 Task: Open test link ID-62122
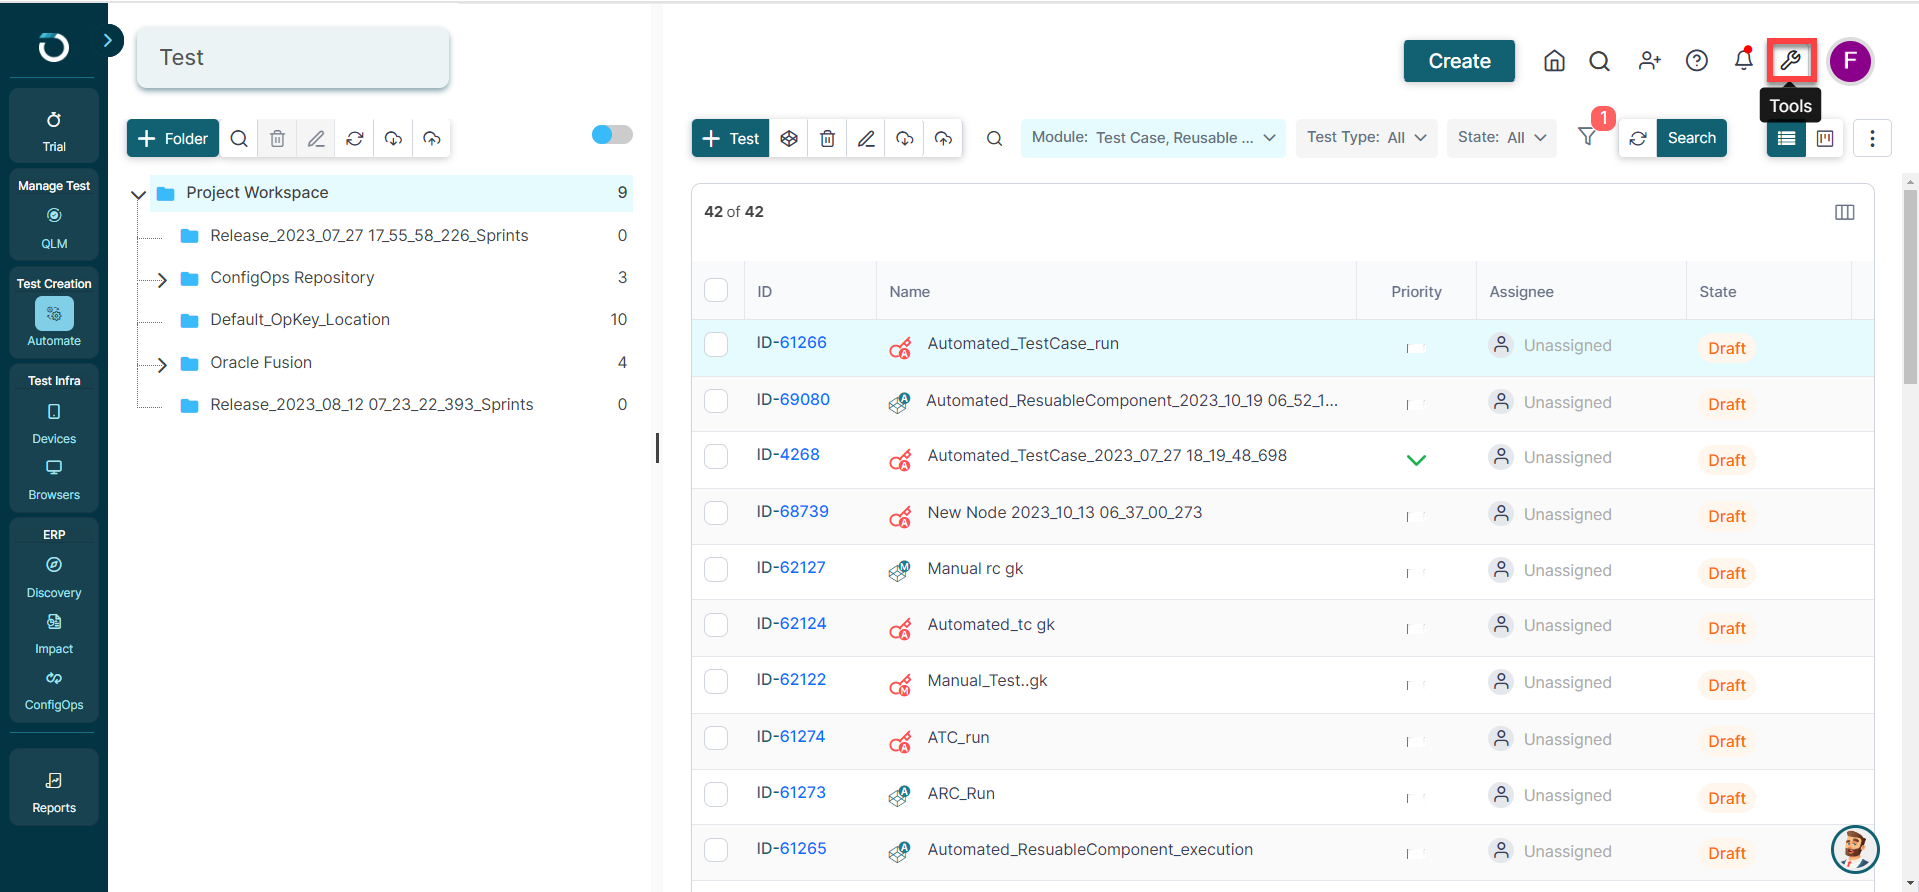tap(792, 680)
